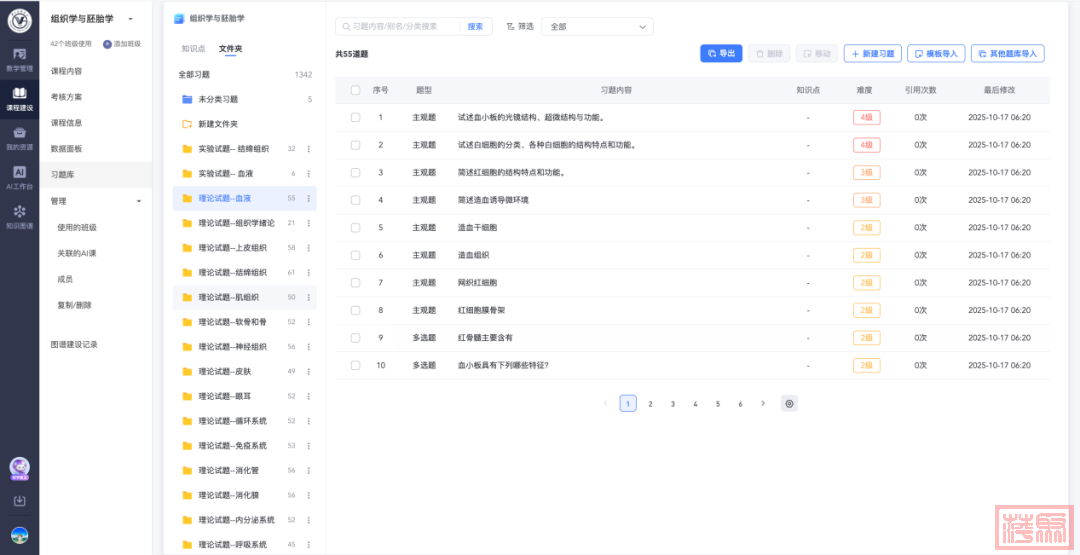Click the AI assistant avatar icon in sidebar
This screenshot has height=555, width=1080.
(x=19, y=467)
